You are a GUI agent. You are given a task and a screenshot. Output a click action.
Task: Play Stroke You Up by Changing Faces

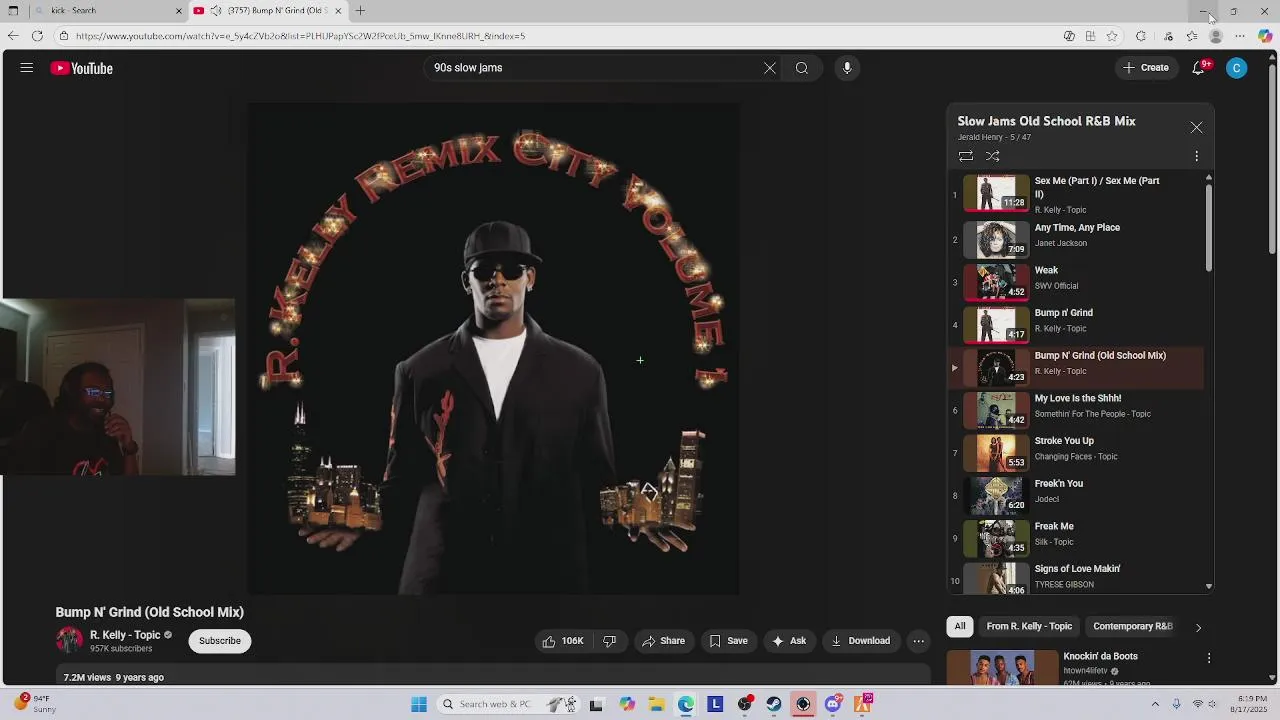click(x=1077, y=452)
